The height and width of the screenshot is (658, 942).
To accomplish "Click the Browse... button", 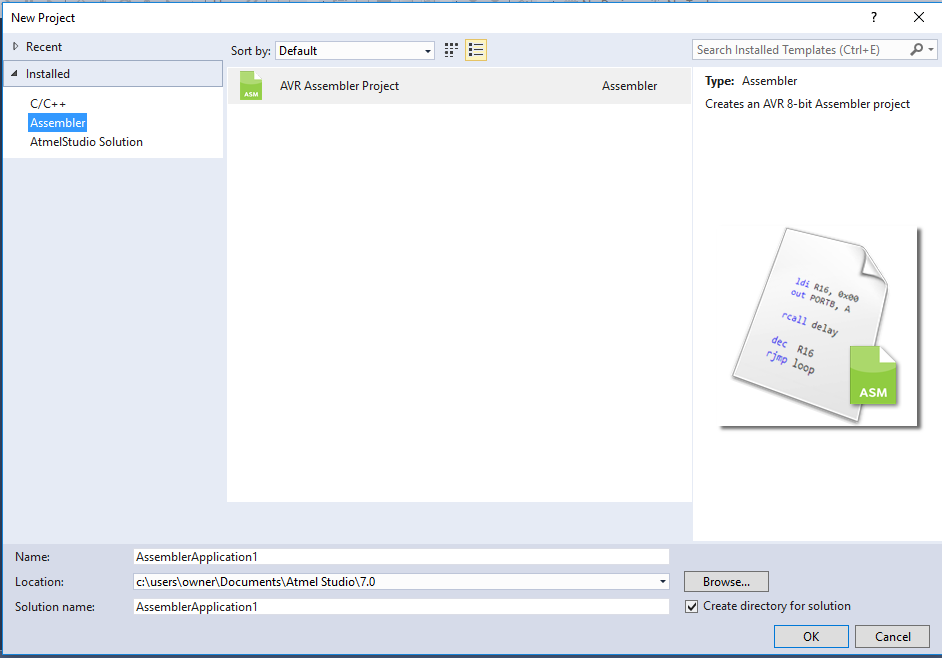I will pyautogui.click(x=726, y=582).
